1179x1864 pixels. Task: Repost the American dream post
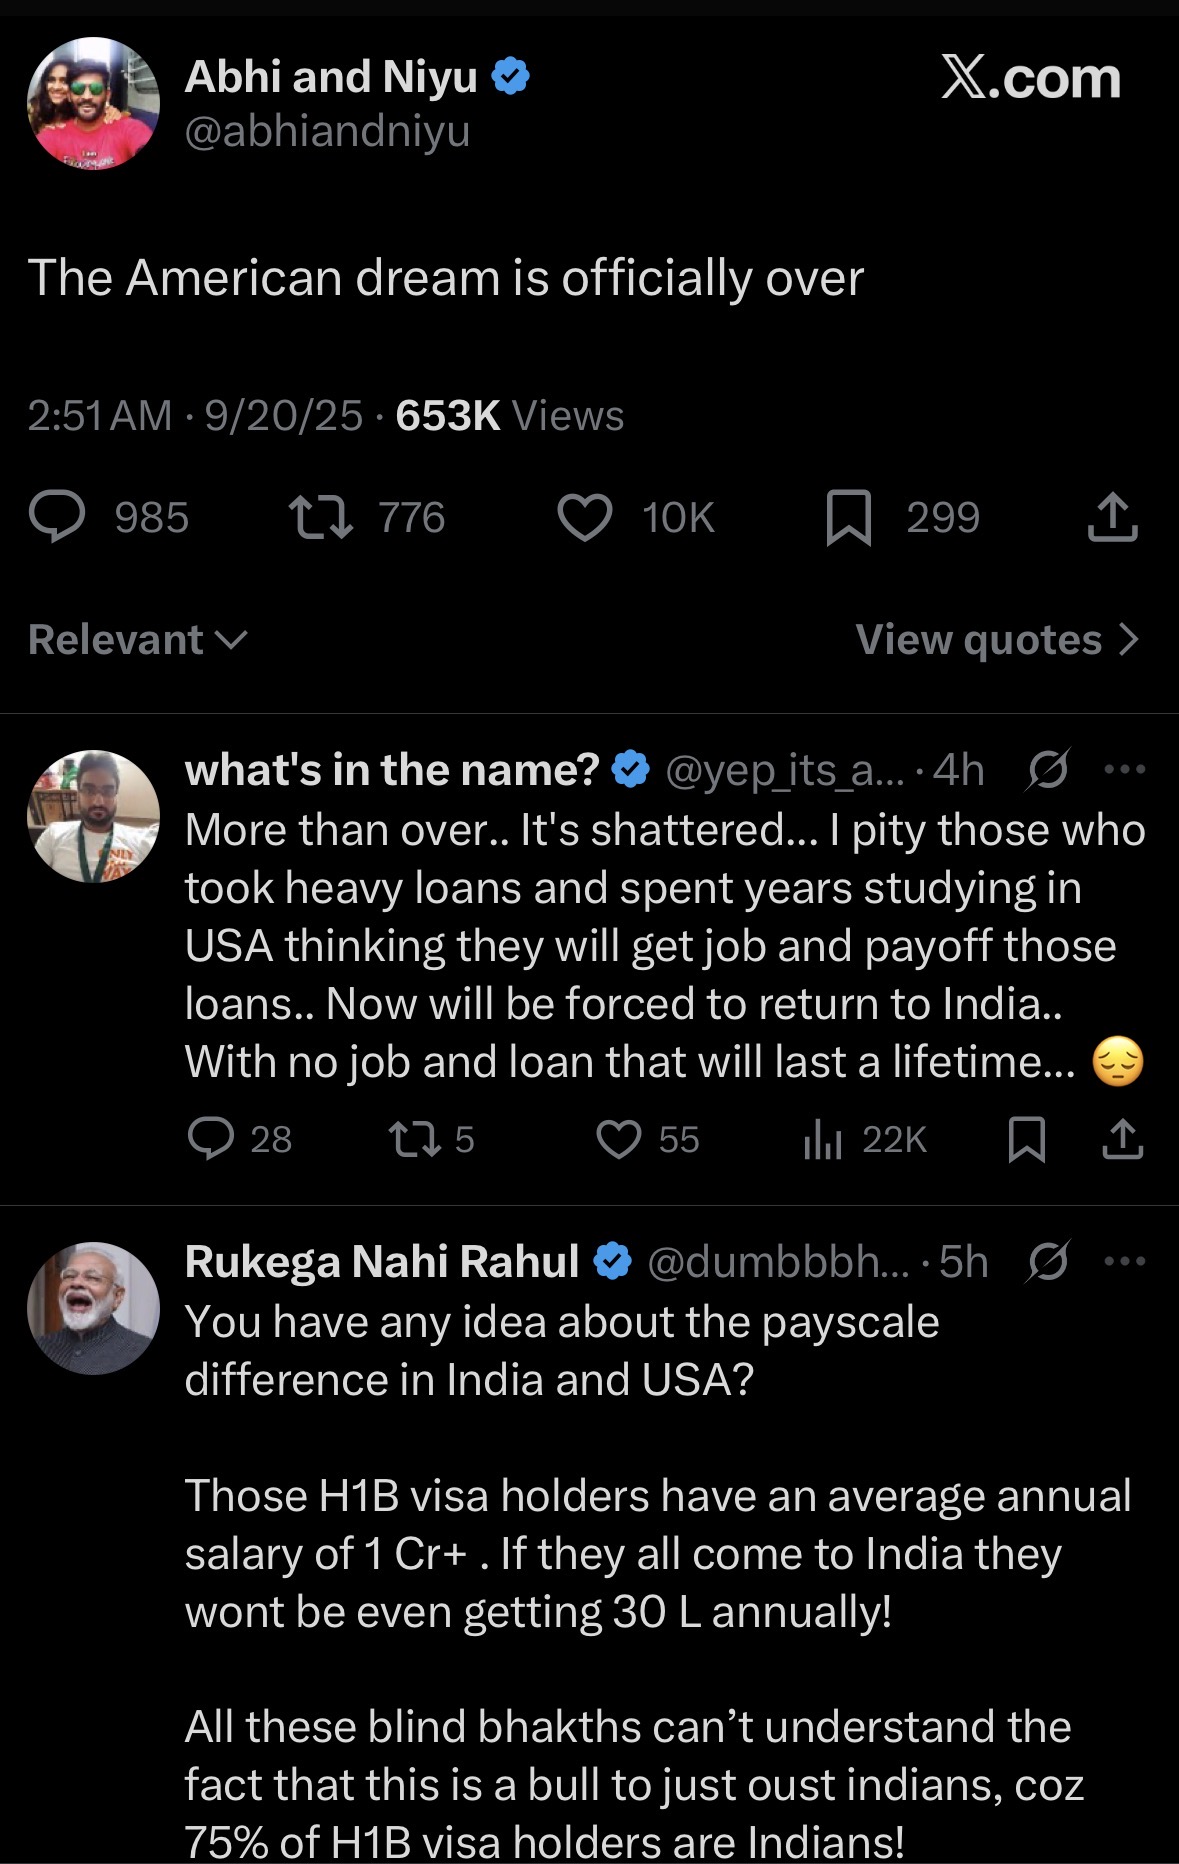tap(320, 518)
